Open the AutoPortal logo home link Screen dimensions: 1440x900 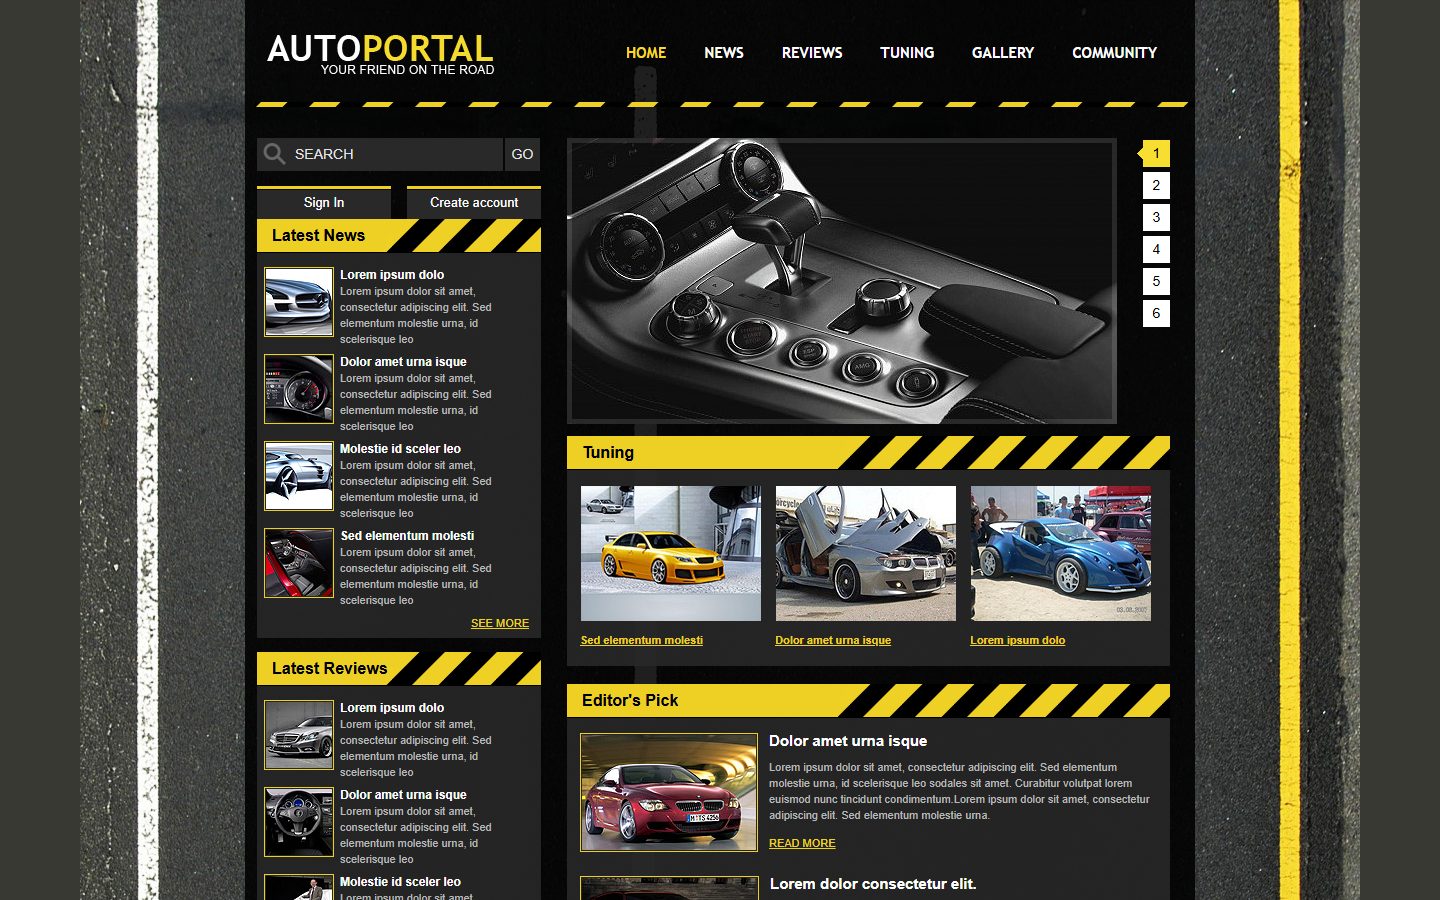[x=380, y=54]
